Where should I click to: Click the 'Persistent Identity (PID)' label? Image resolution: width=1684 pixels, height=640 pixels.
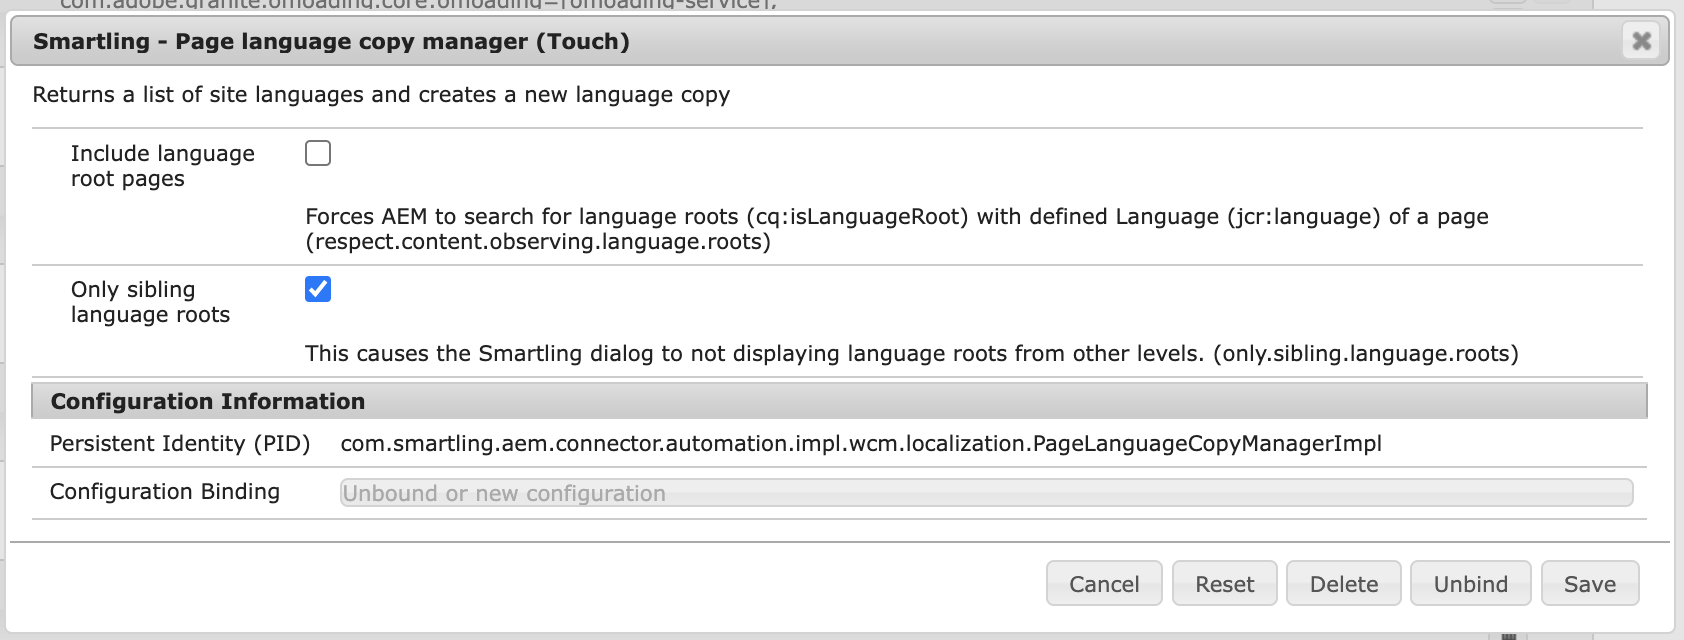[x=180, y=444]
